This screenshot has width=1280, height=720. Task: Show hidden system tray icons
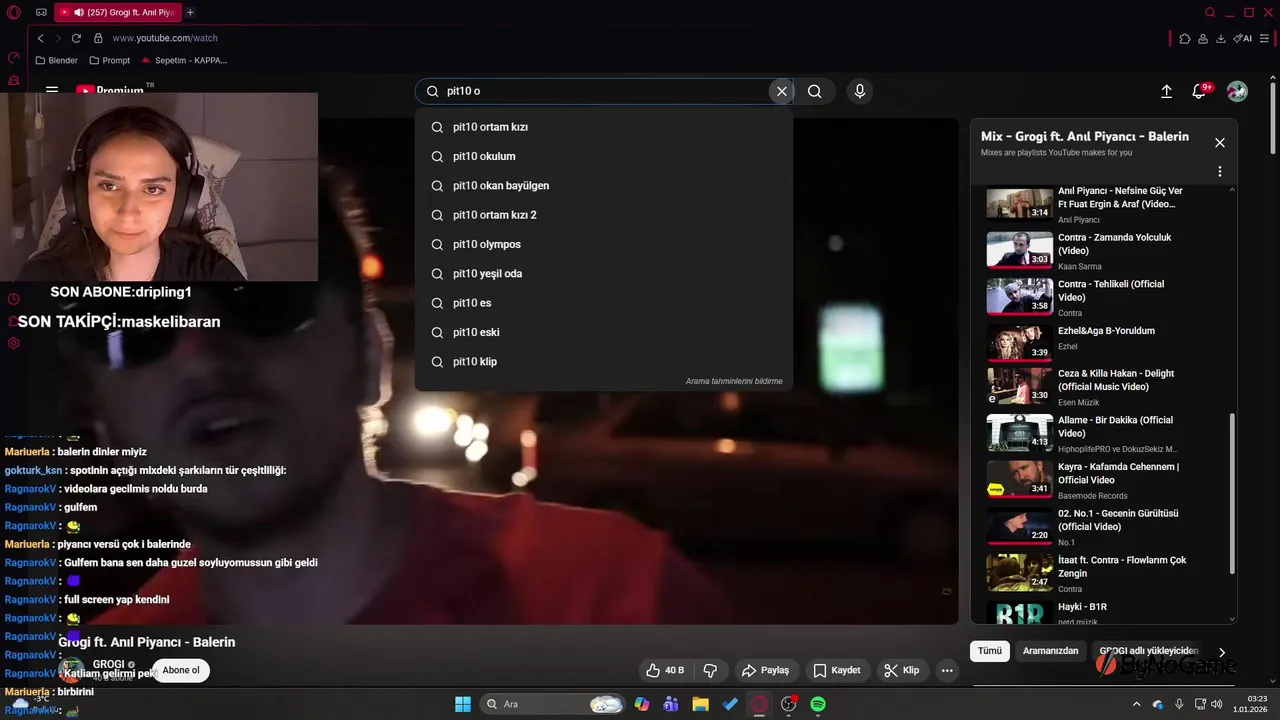pyautogui.click(x=1136, y=704)
